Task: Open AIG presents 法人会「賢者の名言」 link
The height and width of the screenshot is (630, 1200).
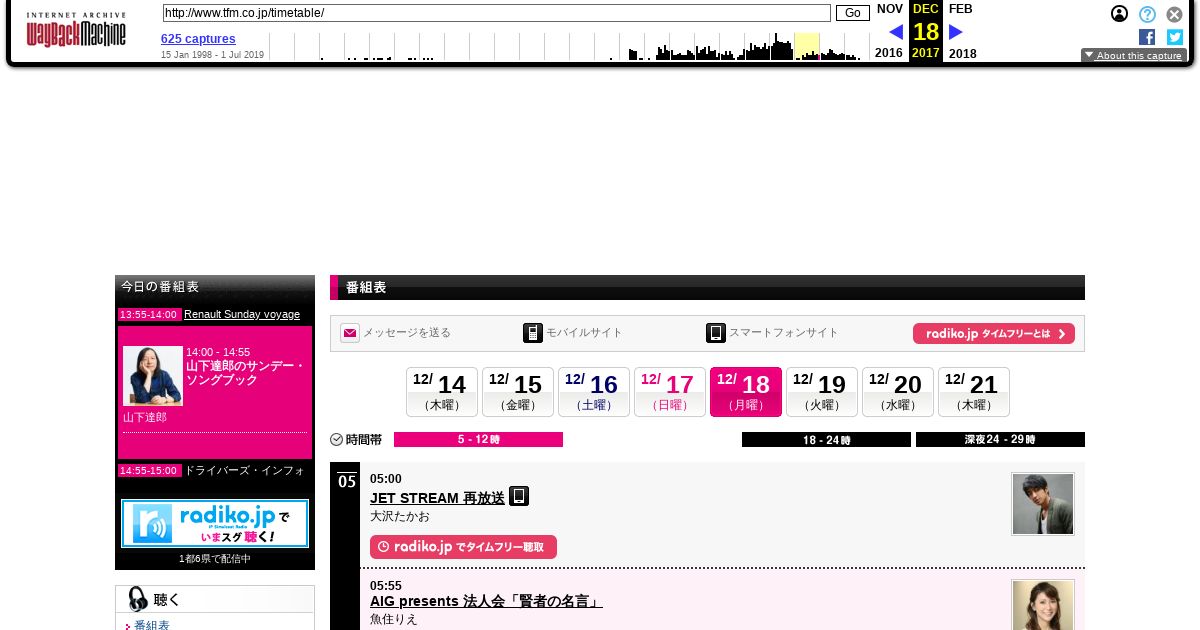Action: (486, 602)
